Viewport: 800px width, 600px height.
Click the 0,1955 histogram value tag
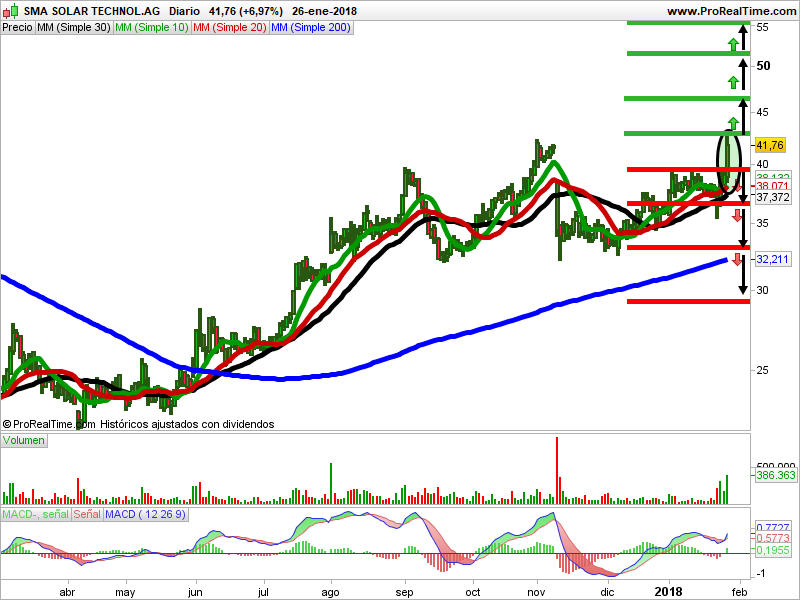(772, 550)
